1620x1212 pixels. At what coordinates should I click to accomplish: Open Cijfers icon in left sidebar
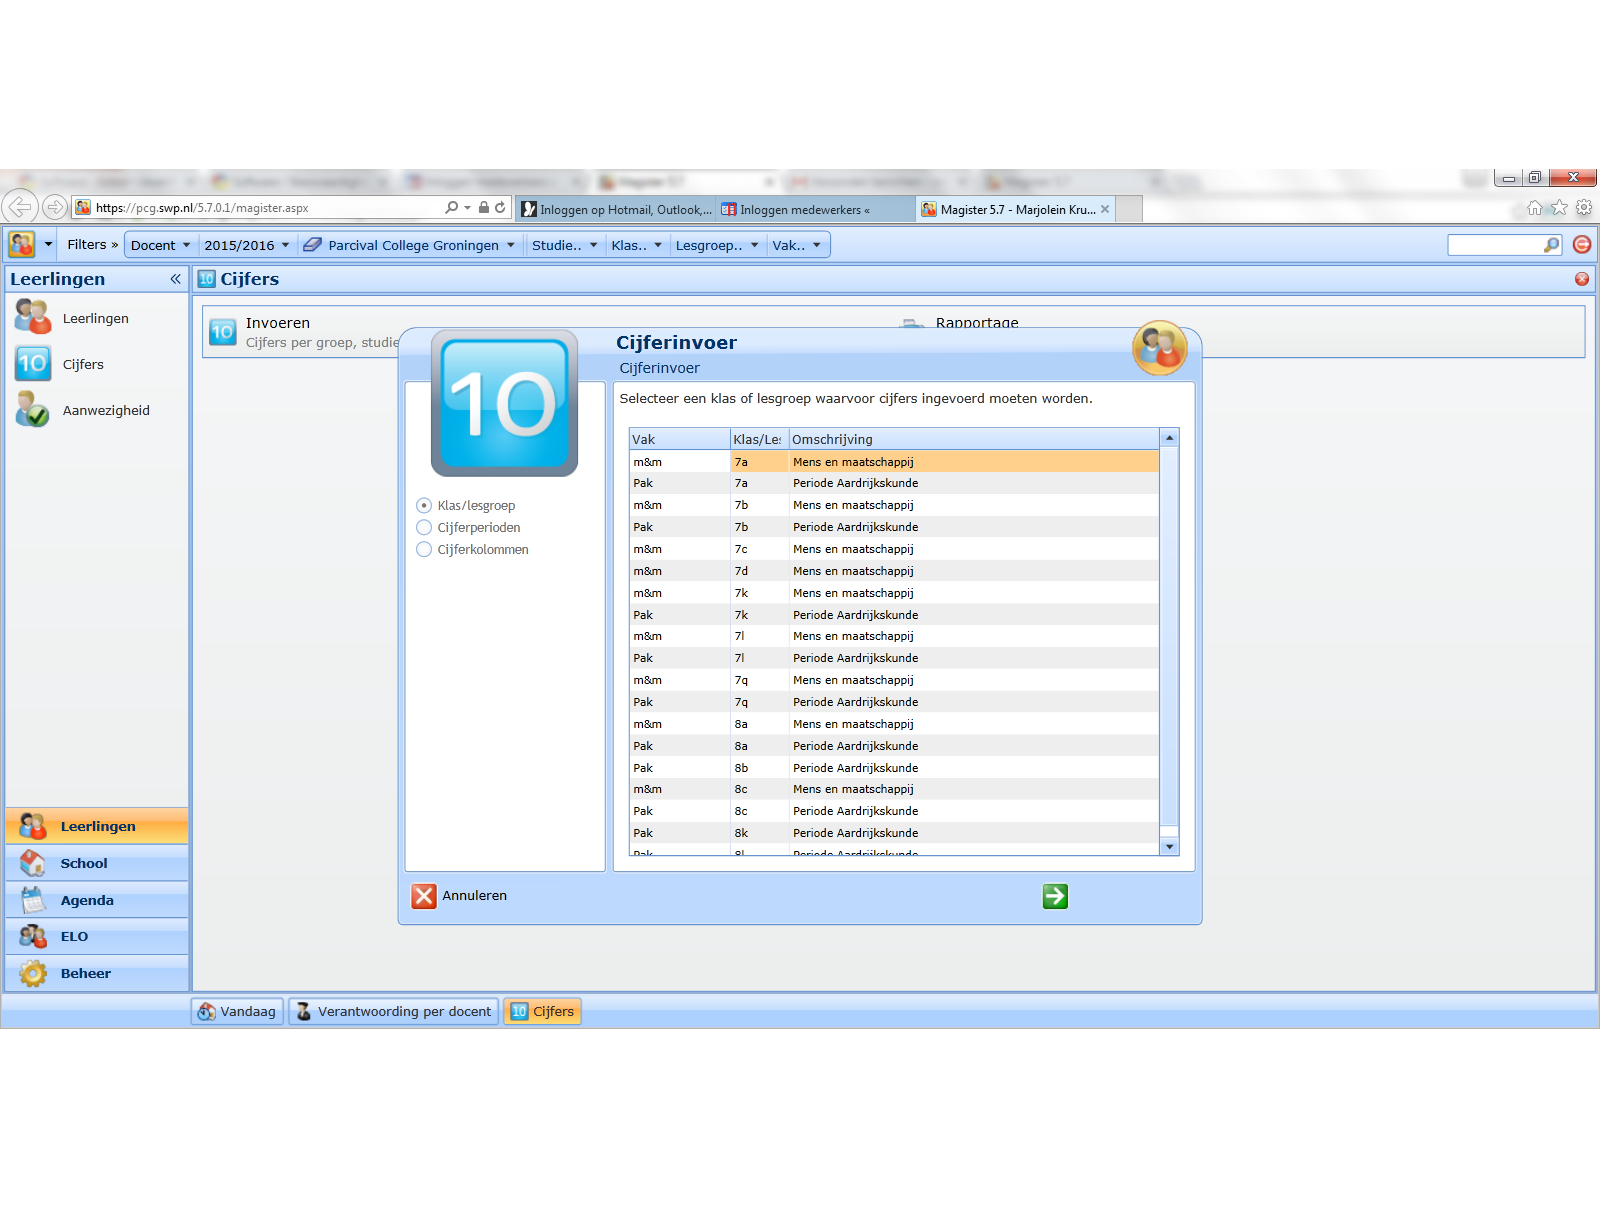[x=32, y=364]
